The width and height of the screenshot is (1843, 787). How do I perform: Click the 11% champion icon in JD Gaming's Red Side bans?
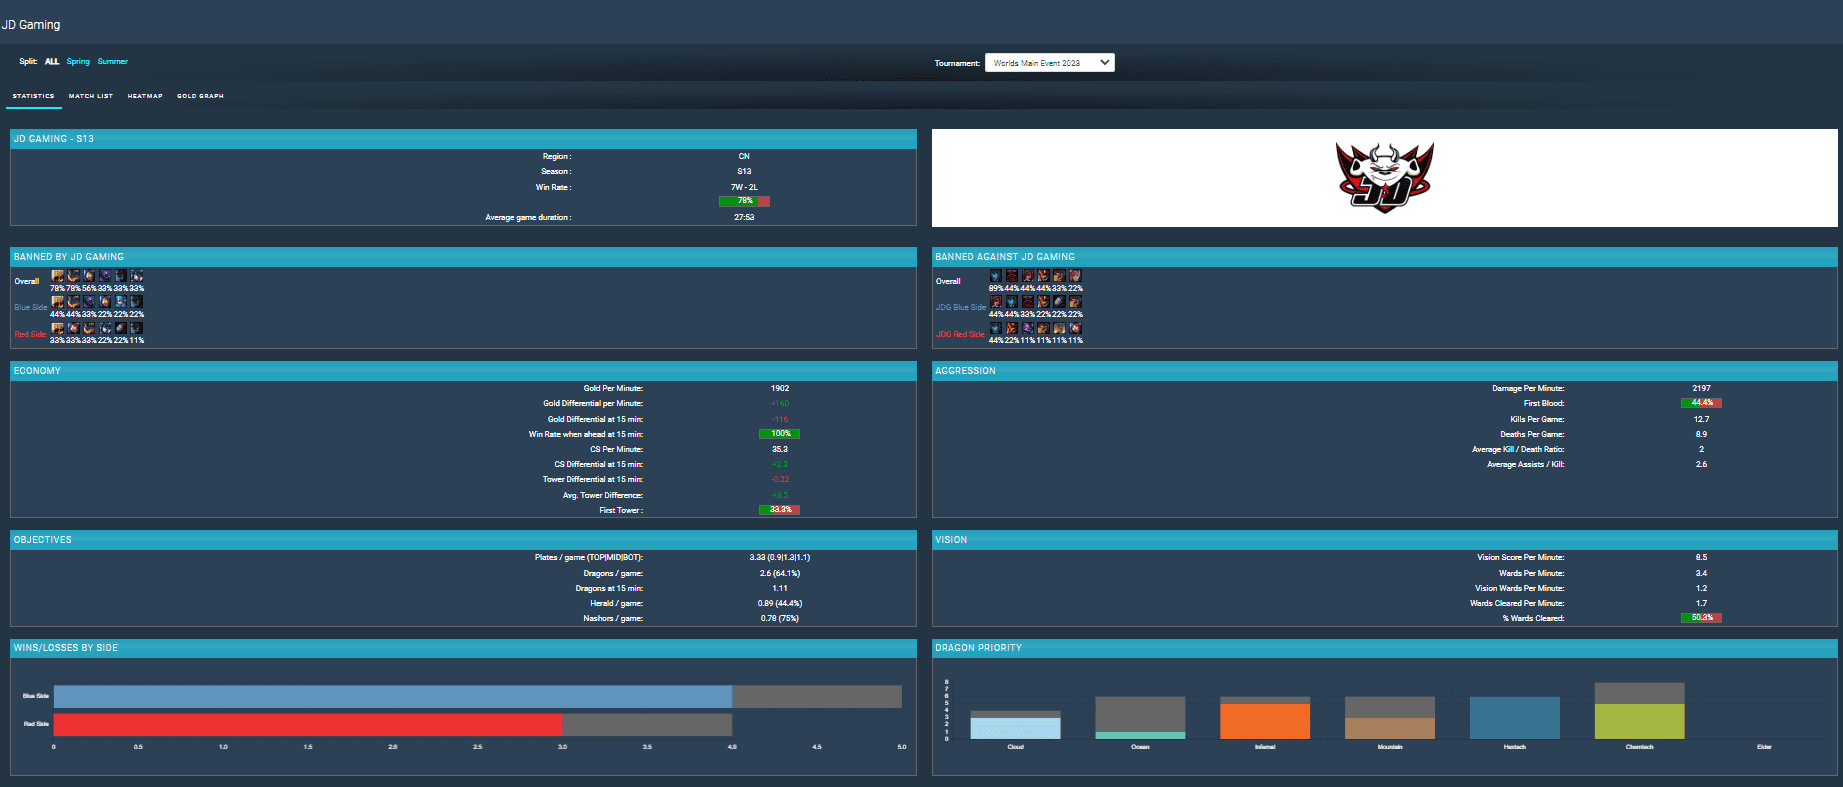[137, 328]
